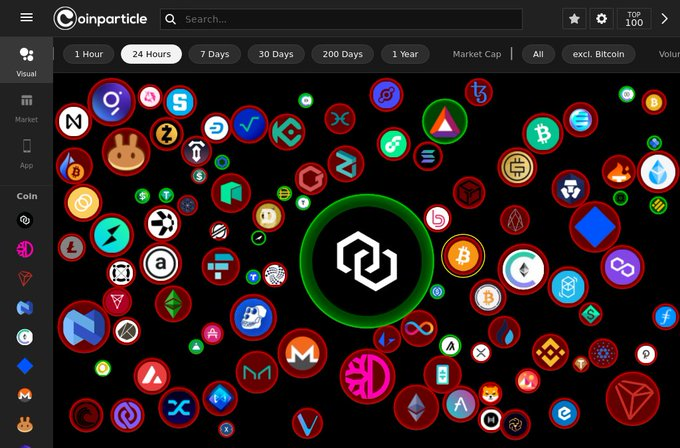Select Monero in the Coin sidebar
Viewport: 680px width, 448px height.
25,396
